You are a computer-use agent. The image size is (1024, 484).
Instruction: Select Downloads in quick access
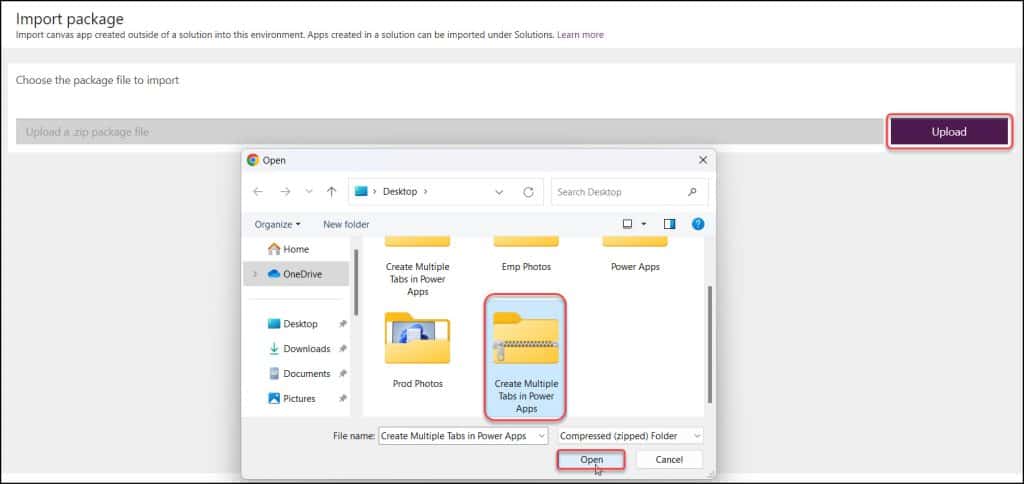[x=306, y=349]
